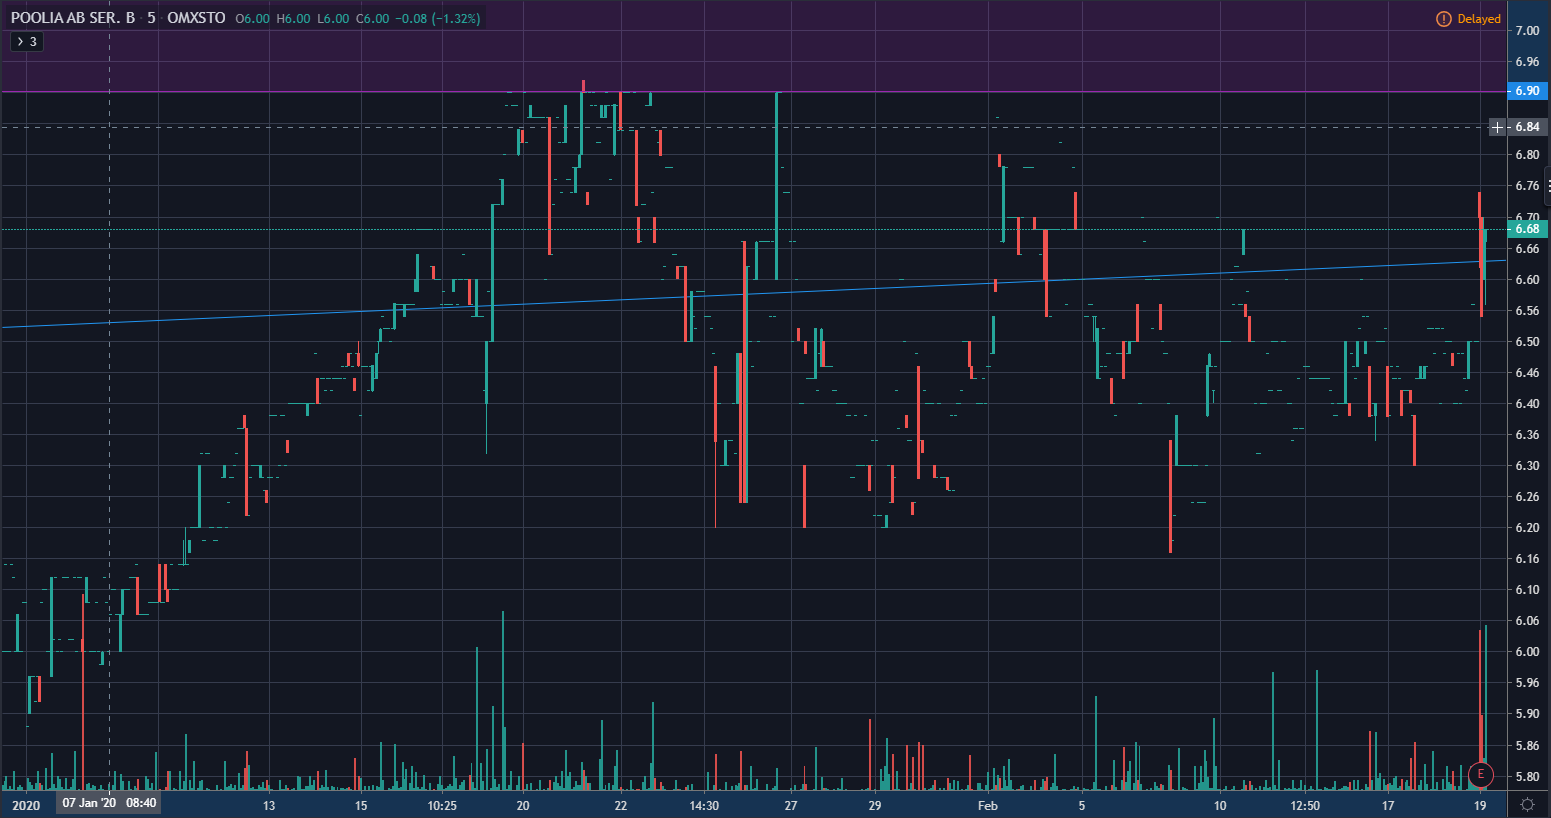Click the Earnings 'E' marker icon

point(1480,774)
